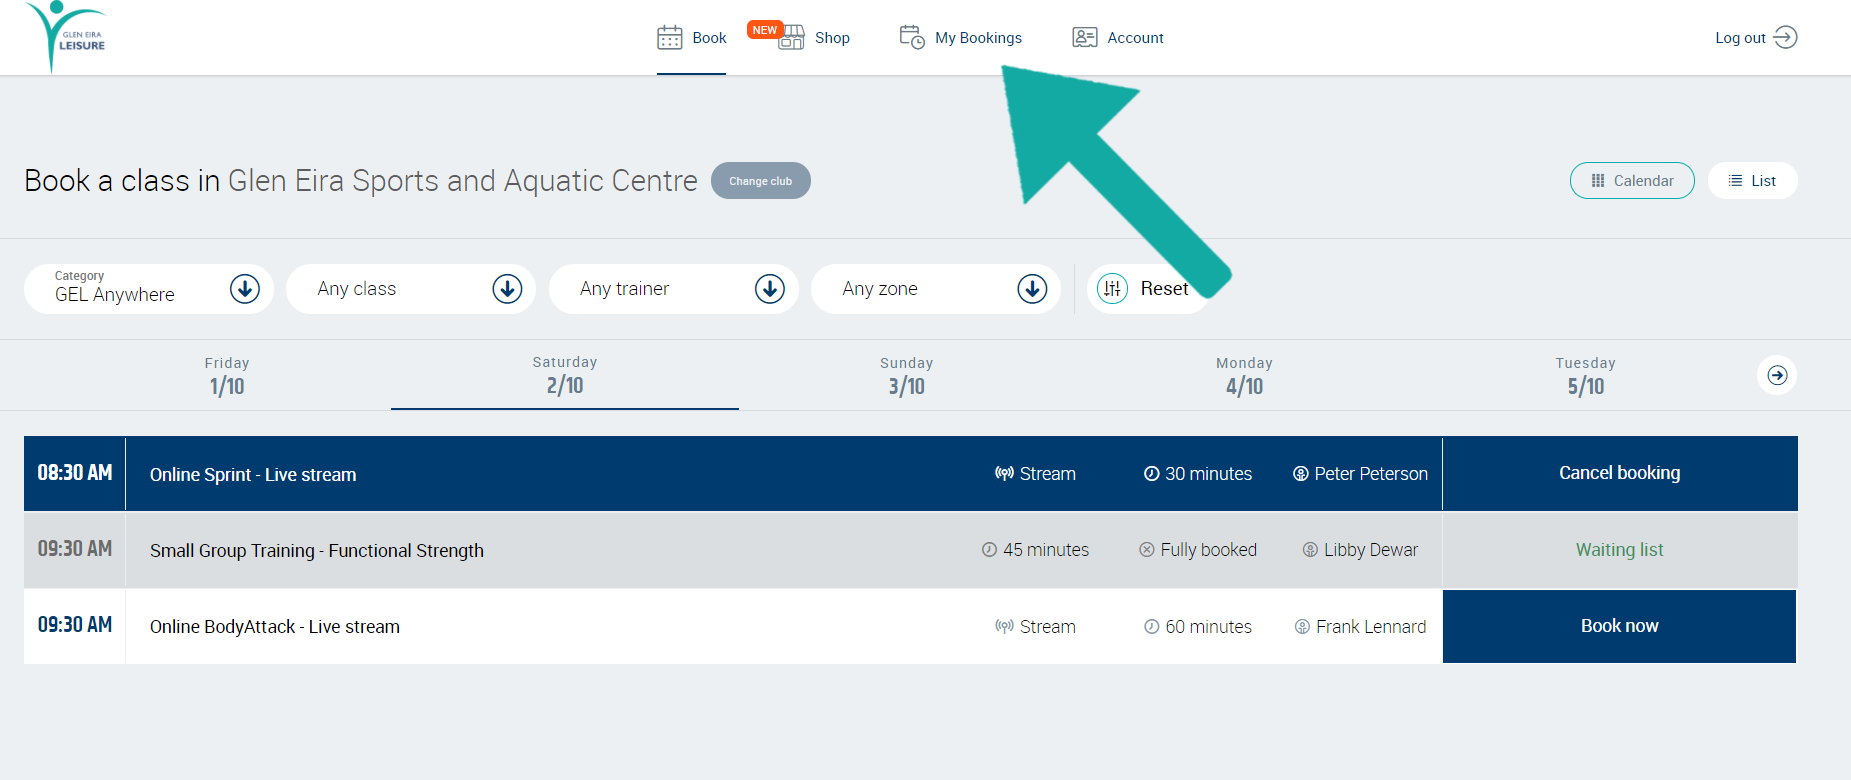The image size is (1851, 780).
Task: Click Online BodyAttack - Live stream title
Action: [x=275, y=627]
